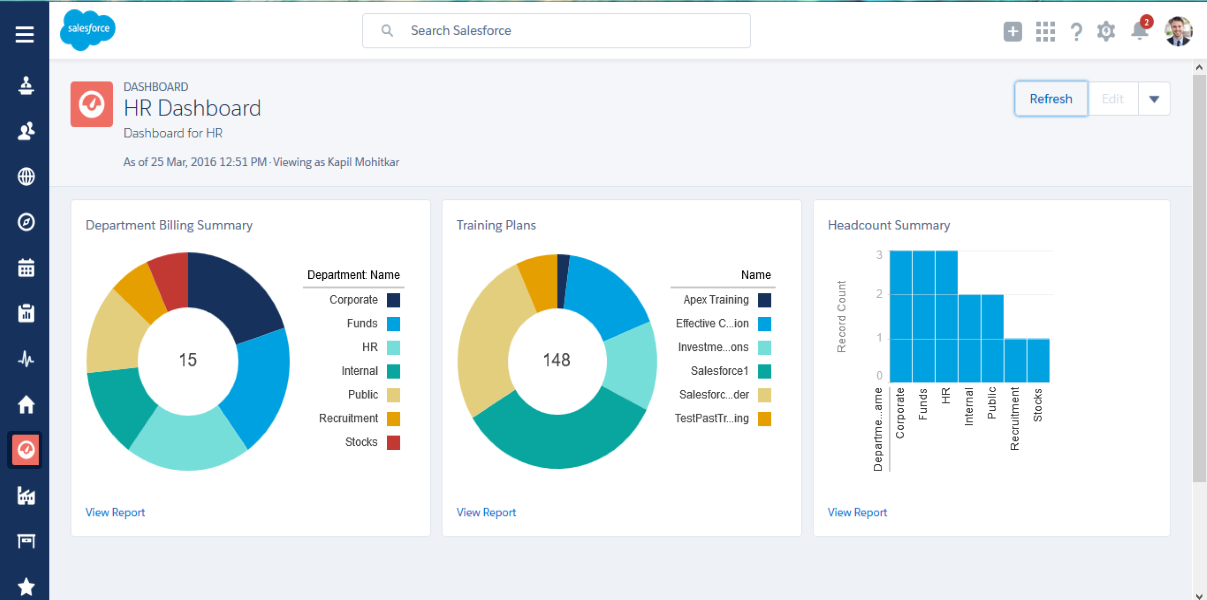The image size is (1207, 600).
Task: Open the storefront icon in sidebar
Action: [x=26, y=541]
